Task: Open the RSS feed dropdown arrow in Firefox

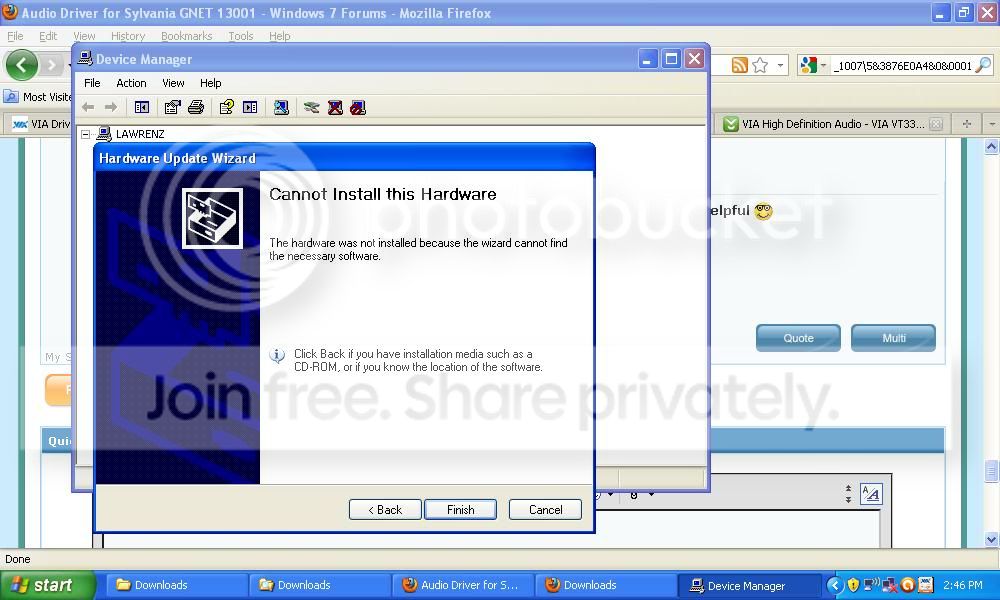Action: 780,65
